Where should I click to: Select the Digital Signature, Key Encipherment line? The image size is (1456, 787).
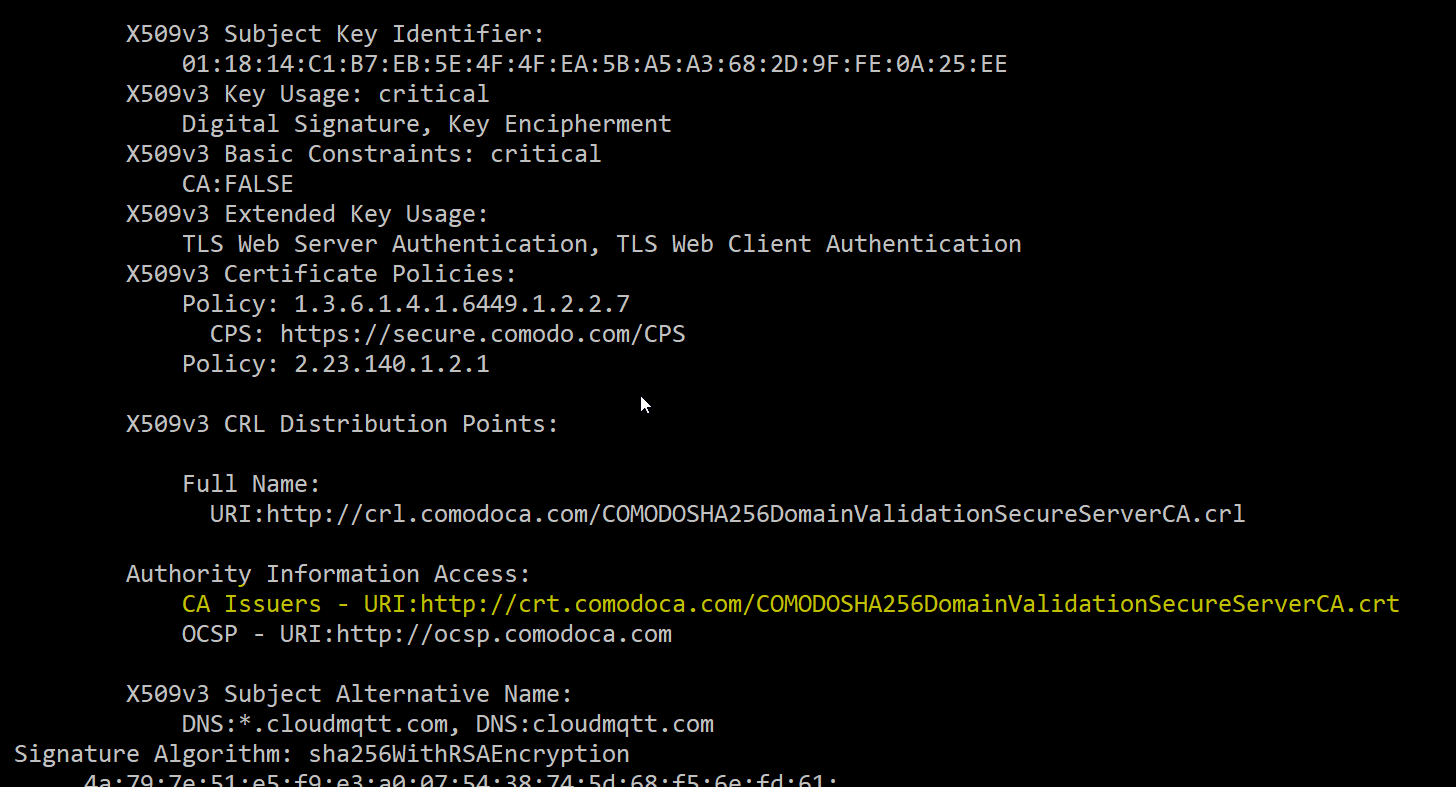click(x=426, y=125)
